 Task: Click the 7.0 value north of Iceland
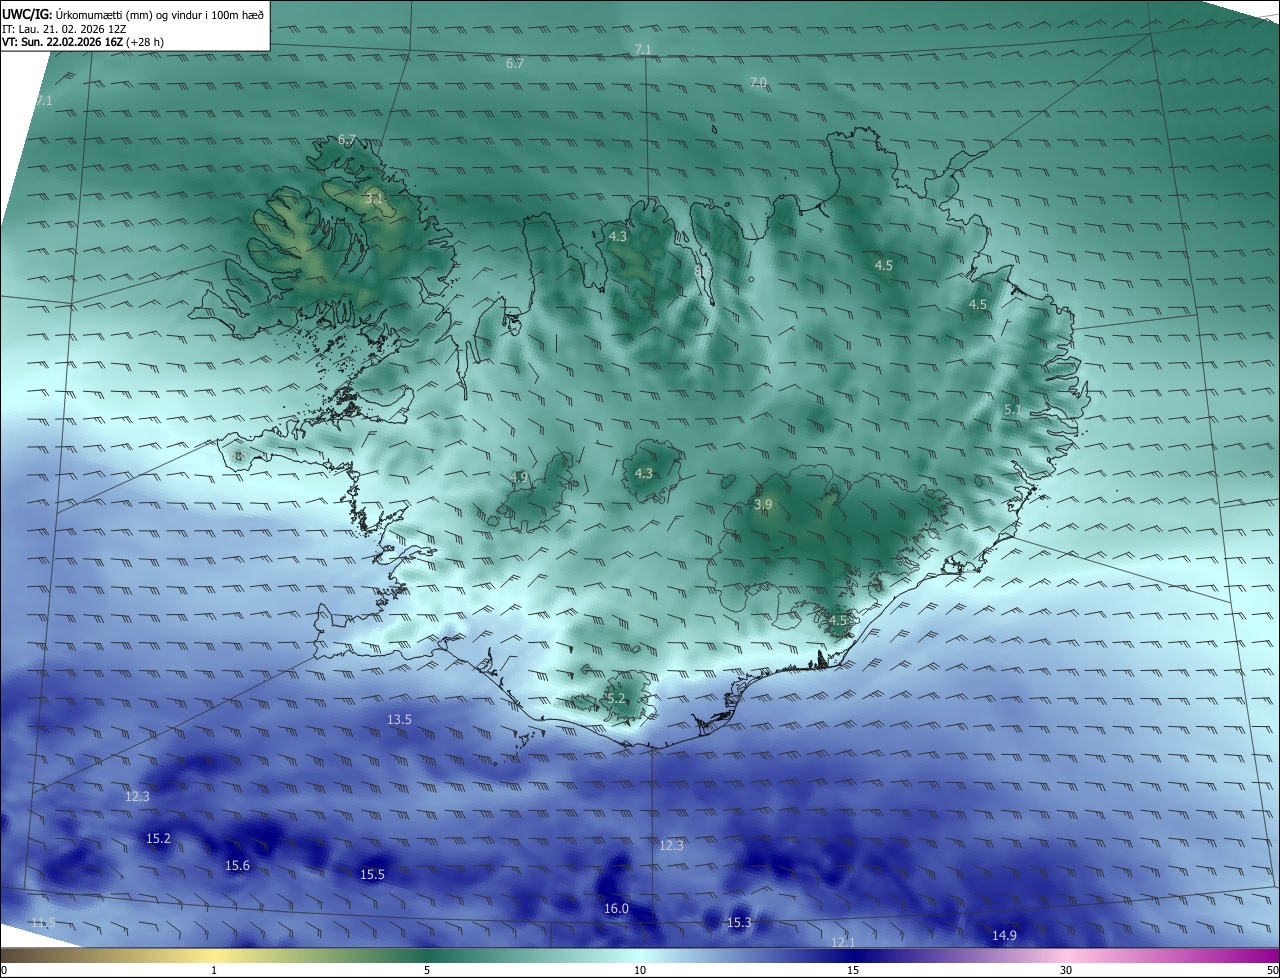coord(758,82)
